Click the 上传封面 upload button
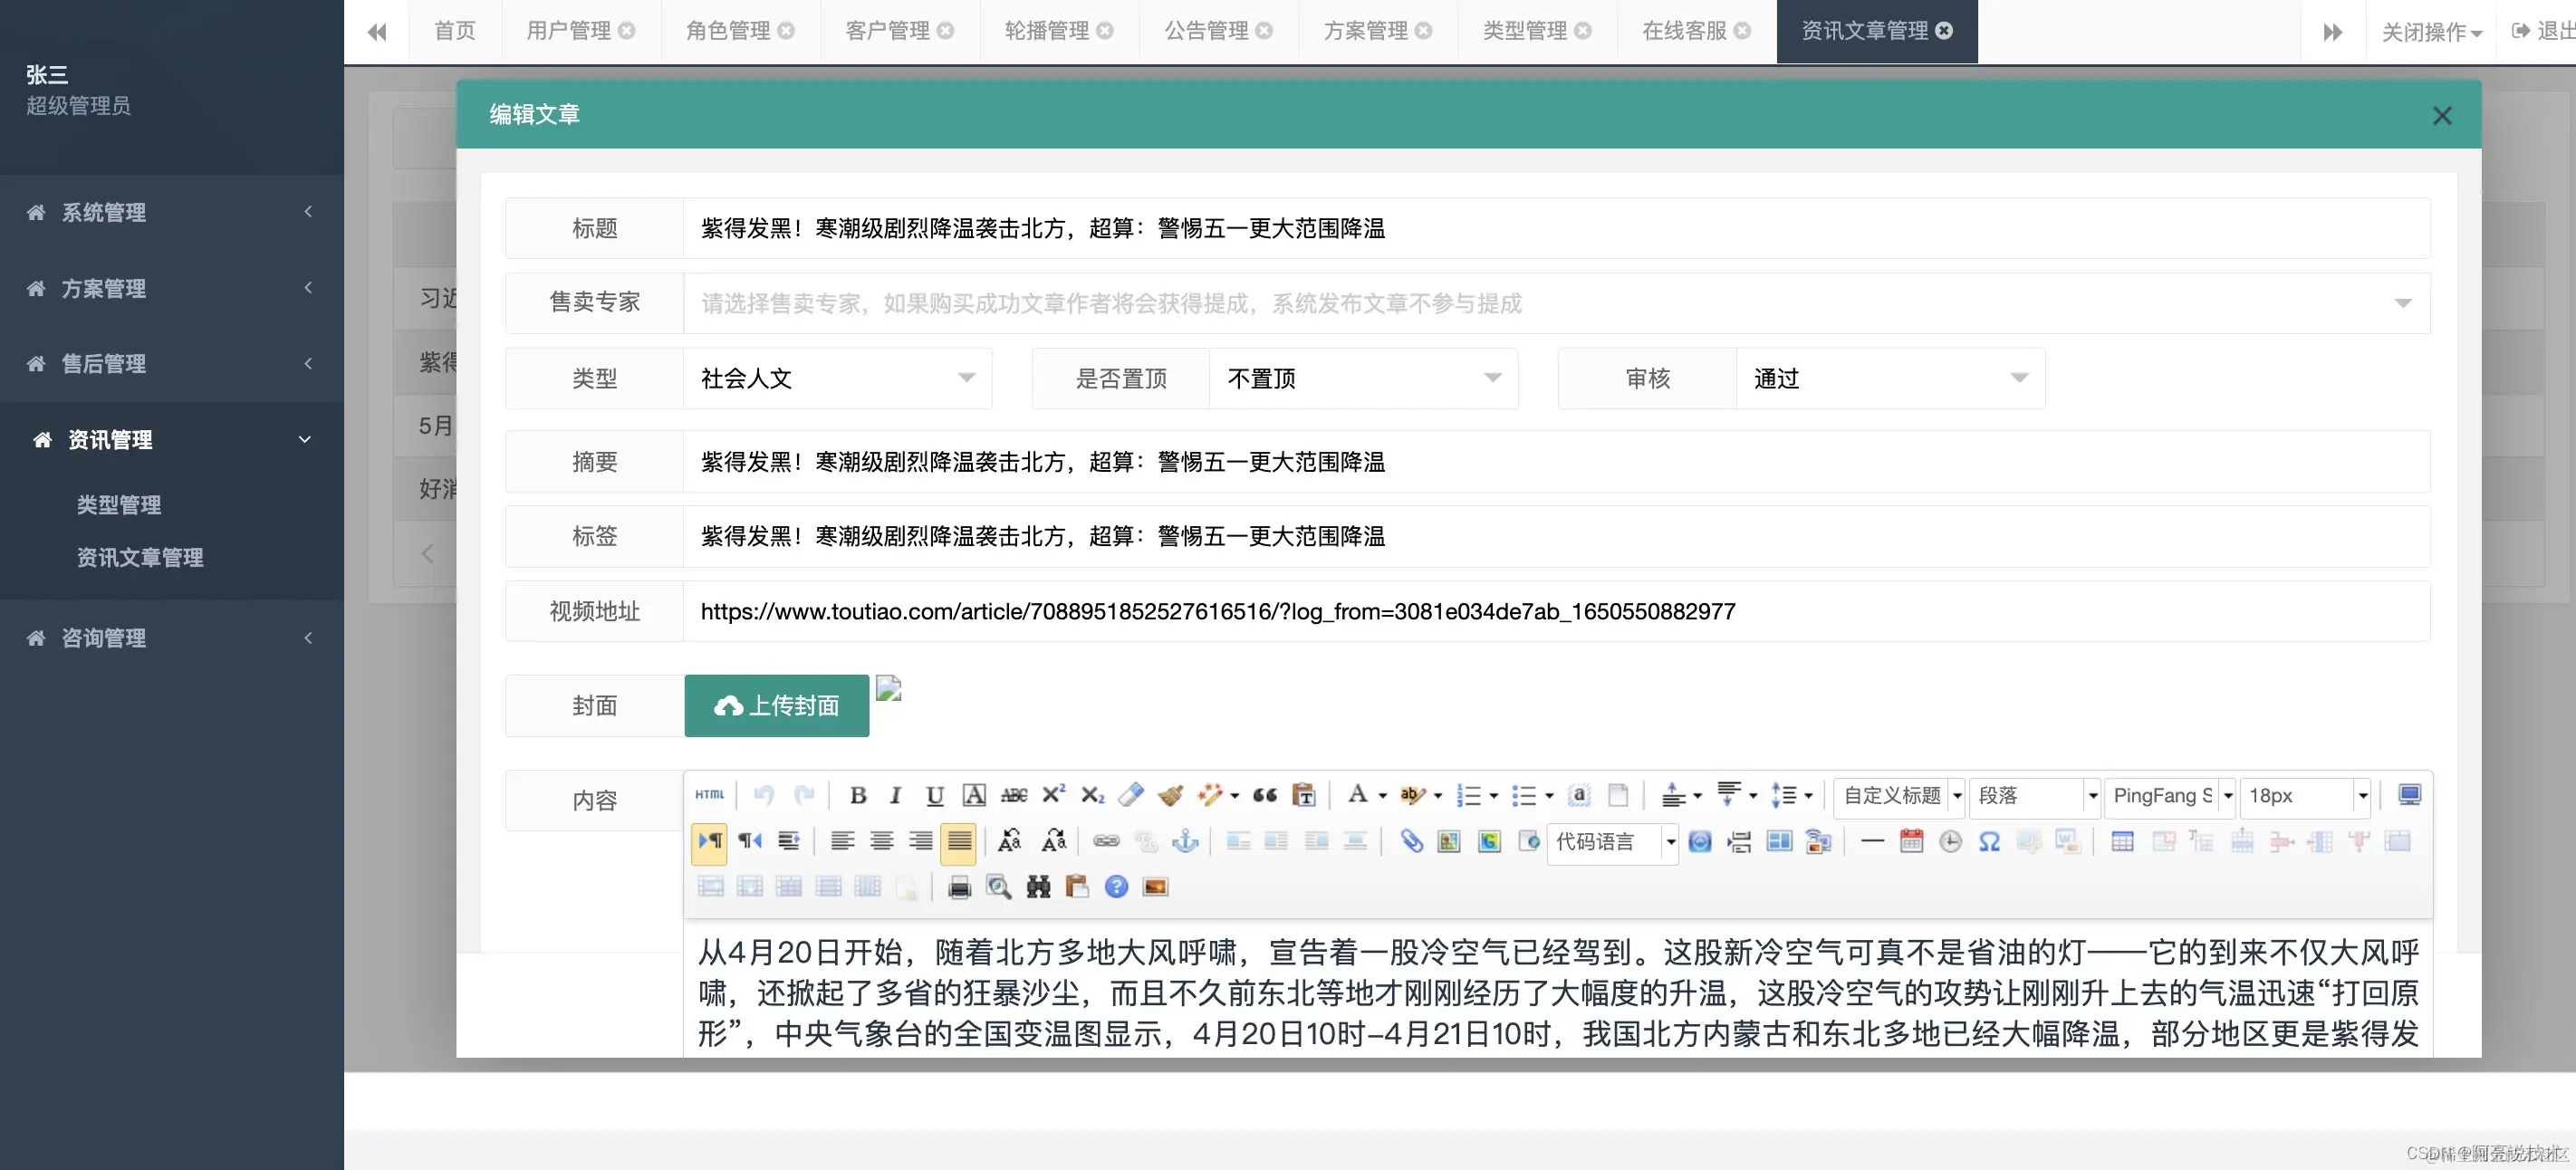 click(x=776, y=706)
